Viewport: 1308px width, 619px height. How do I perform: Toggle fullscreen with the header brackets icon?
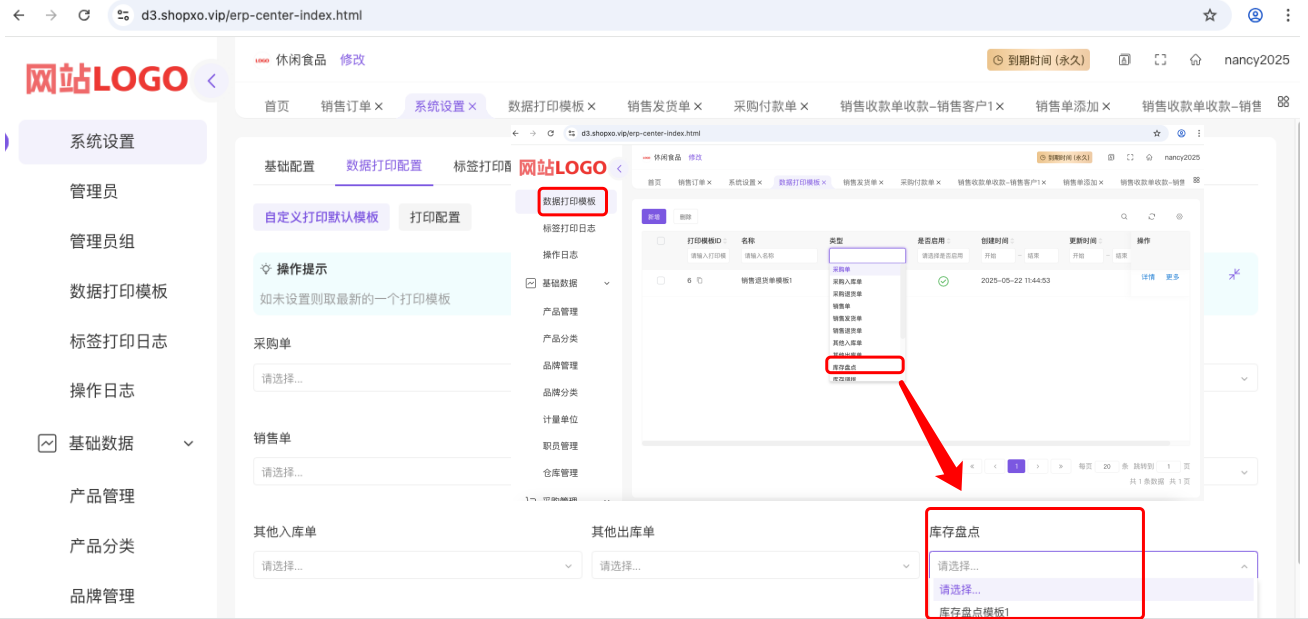point(1160,60)
